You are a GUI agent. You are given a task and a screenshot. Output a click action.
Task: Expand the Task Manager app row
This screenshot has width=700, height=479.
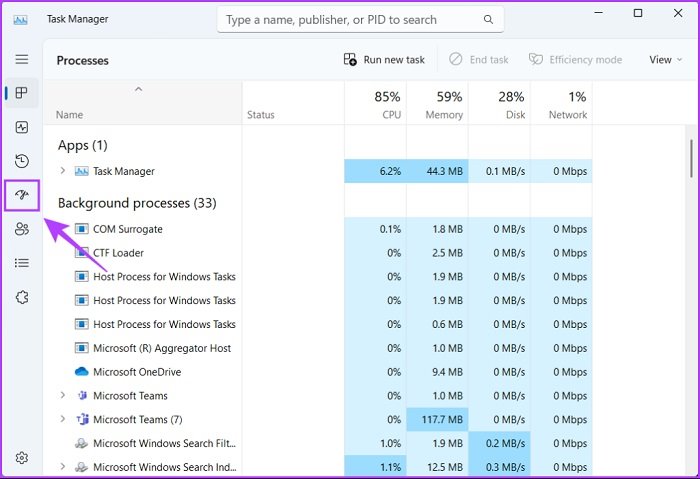point(62,171)
